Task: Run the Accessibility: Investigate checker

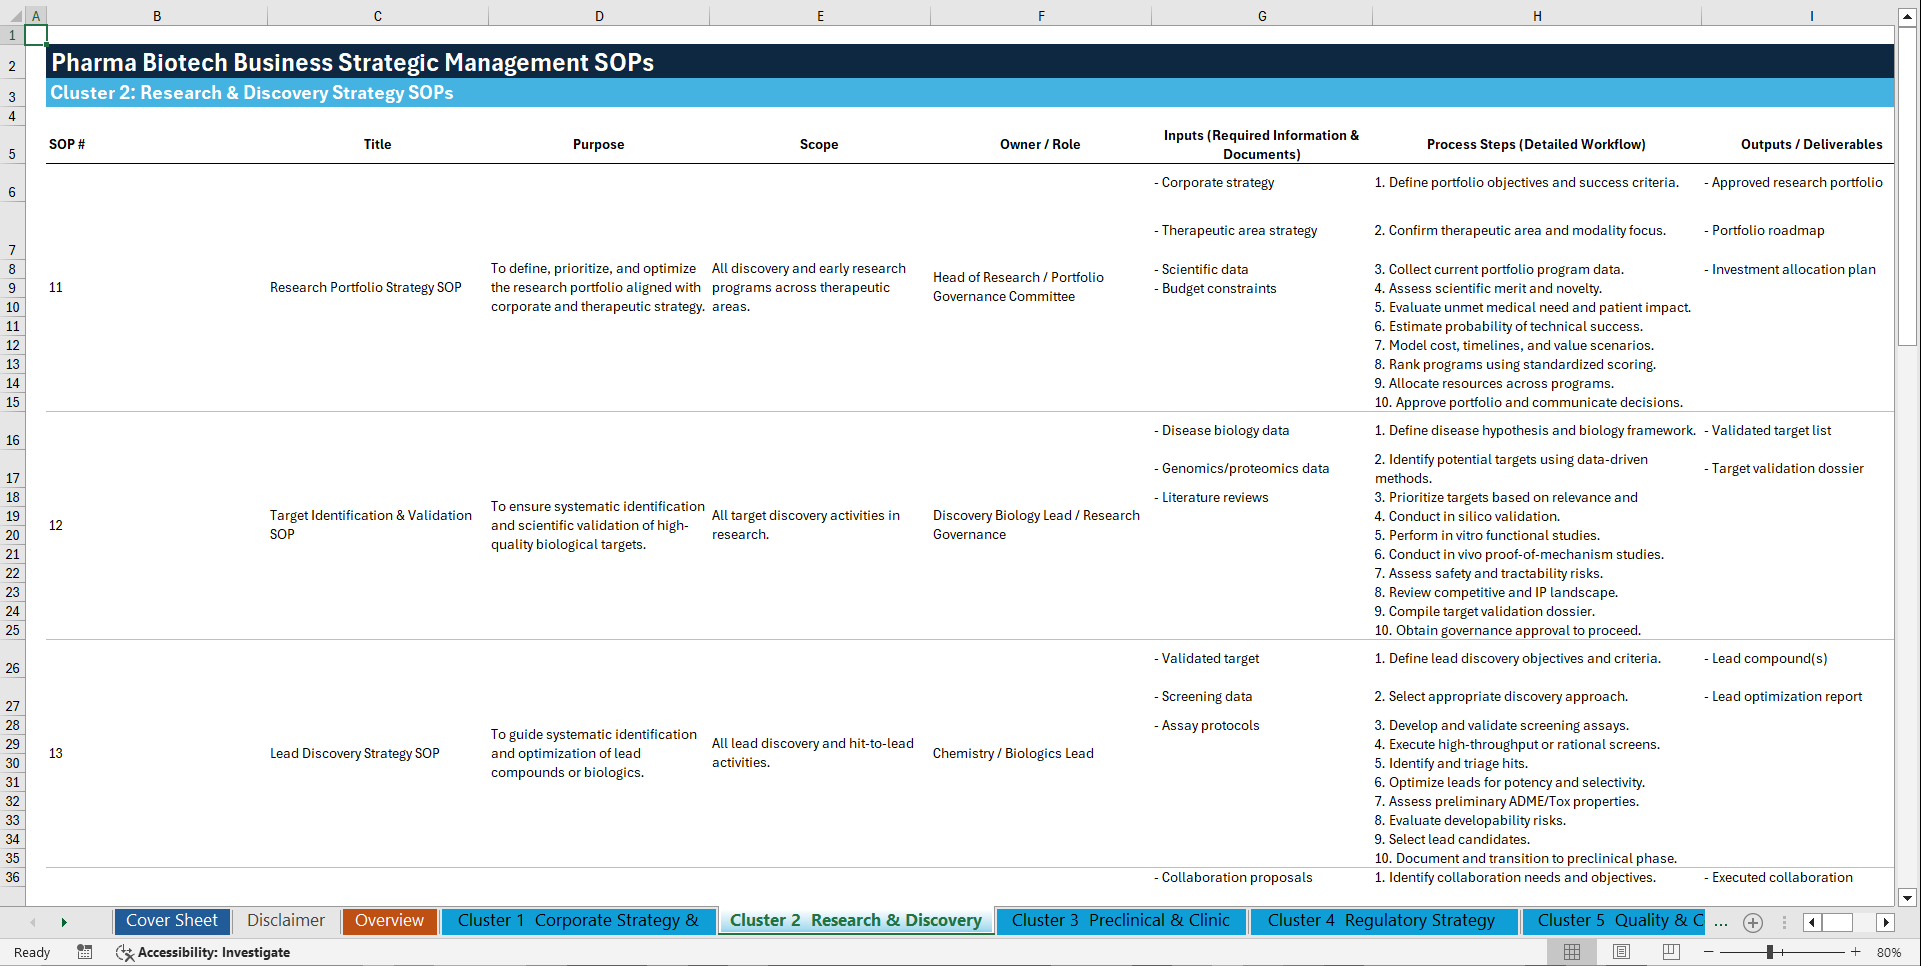Action: (x=203, y=952)
